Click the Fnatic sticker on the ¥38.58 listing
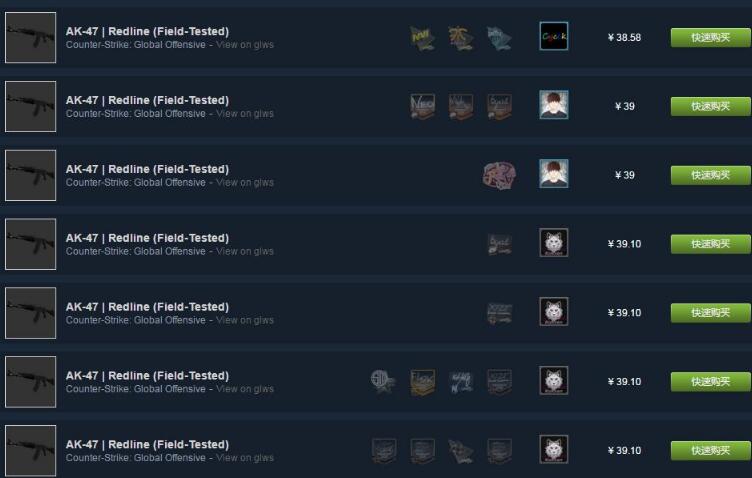This screenshot has width=752, height=478. pyautogui.click(x=460, y=38)
